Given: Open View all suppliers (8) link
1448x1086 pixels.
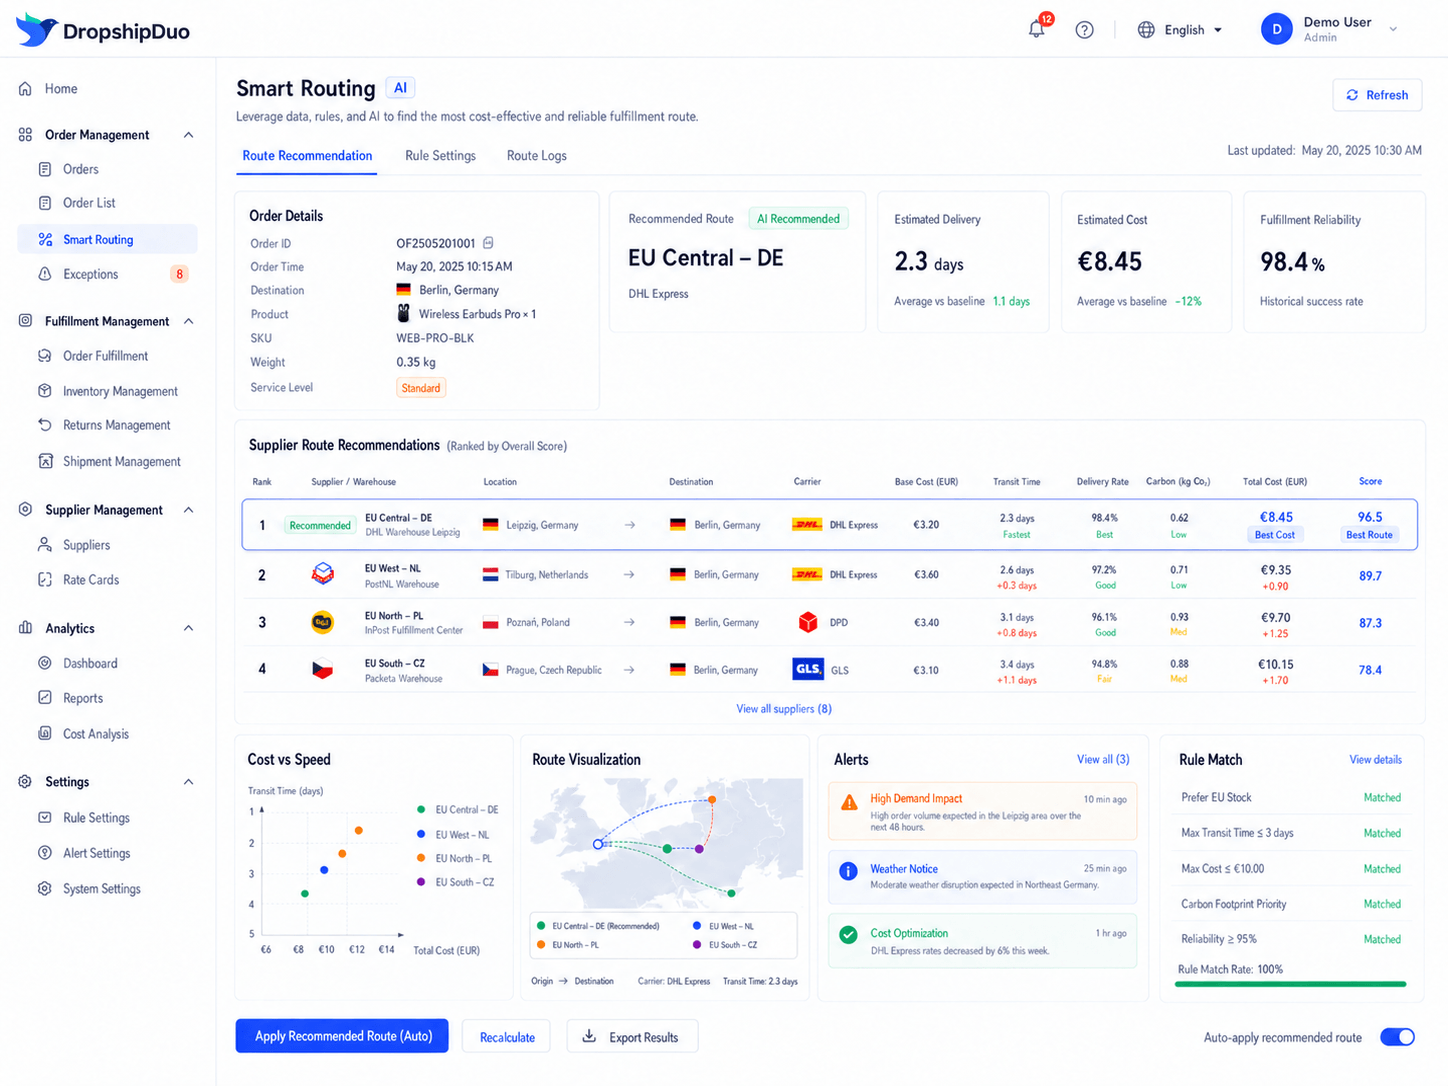Looking at the screenshot, I should (x=784, y=709).
